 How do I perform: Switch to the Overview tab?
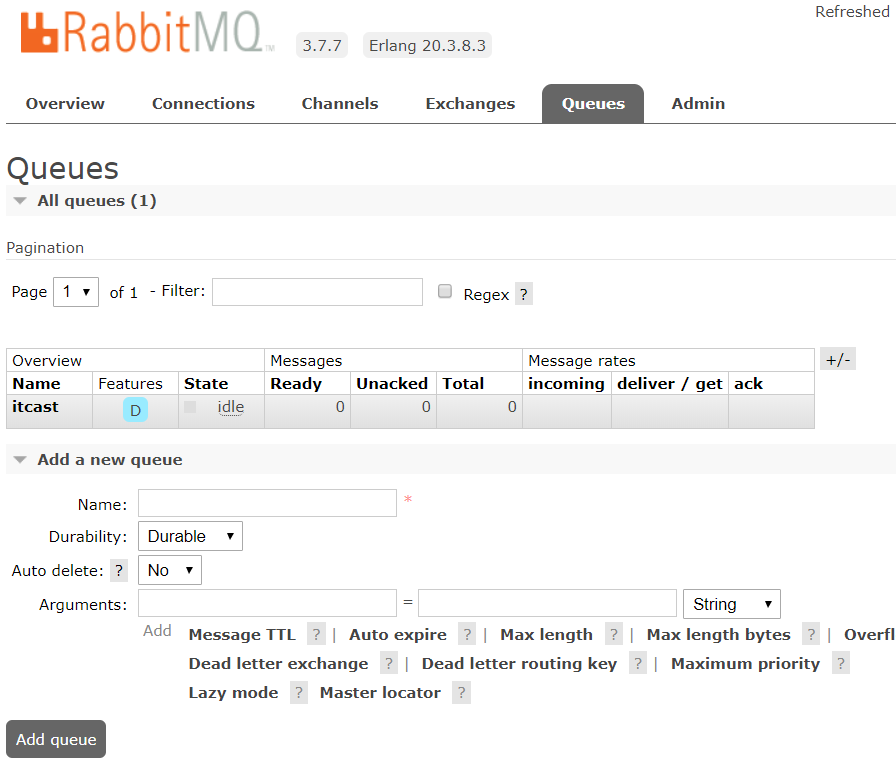coord(65,103)
